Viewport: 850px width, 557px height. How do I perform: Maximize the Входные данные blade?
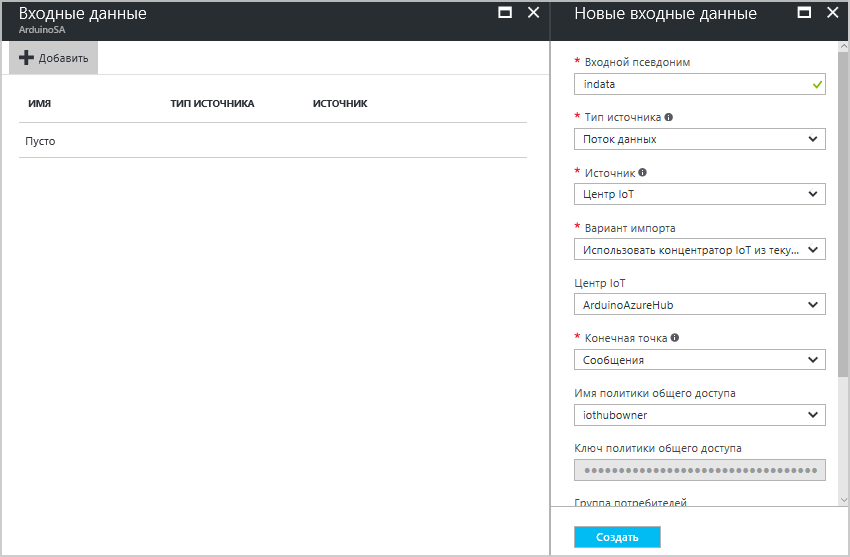coord(505,12)
